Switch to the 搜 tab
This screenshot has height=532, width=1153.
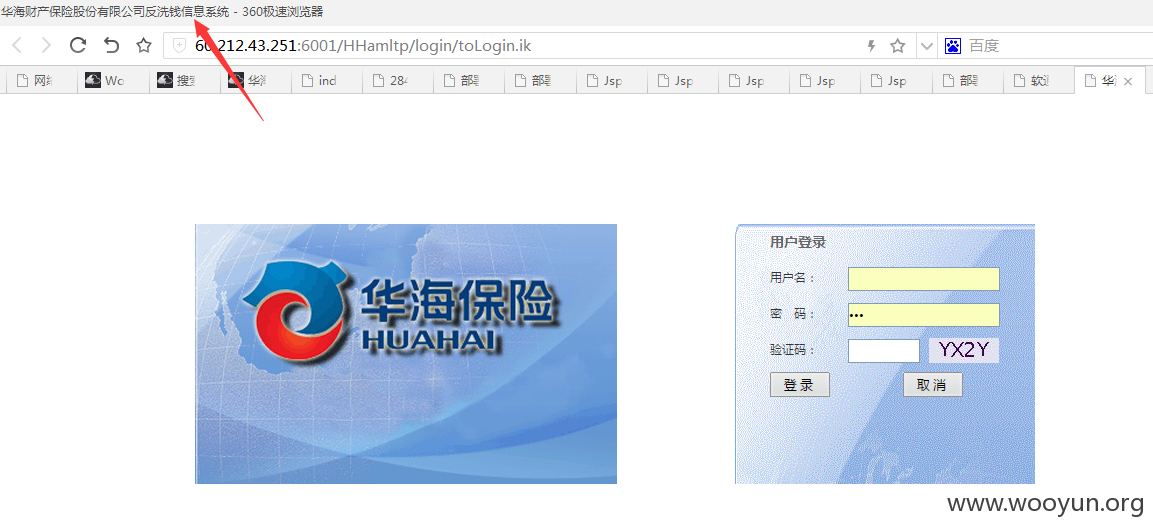[185, 81]
